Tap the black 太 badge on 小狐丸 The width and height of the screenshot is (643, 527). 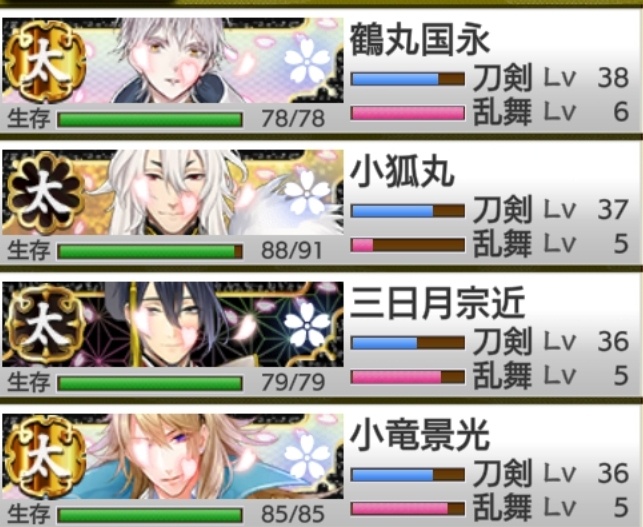(46, 194)
